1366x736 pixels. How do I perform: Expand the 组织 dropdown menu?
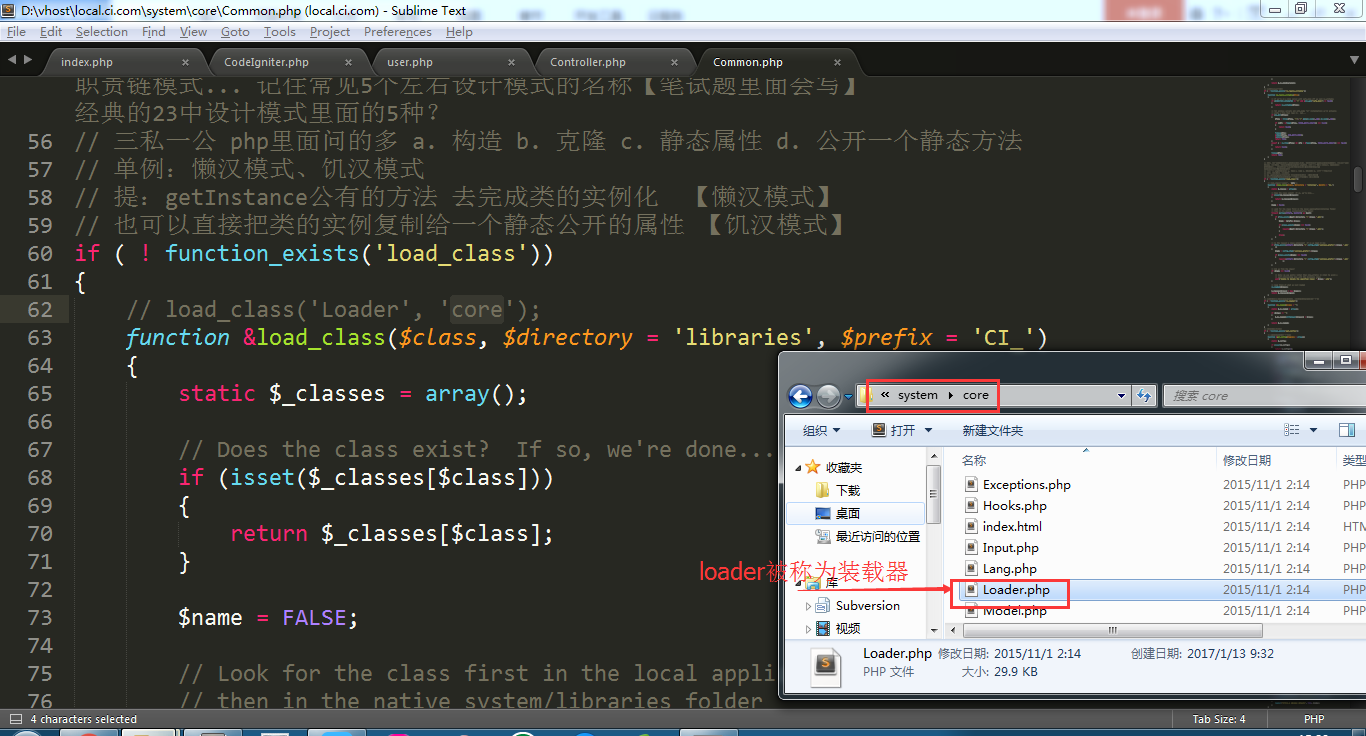(x=821, y=430)
